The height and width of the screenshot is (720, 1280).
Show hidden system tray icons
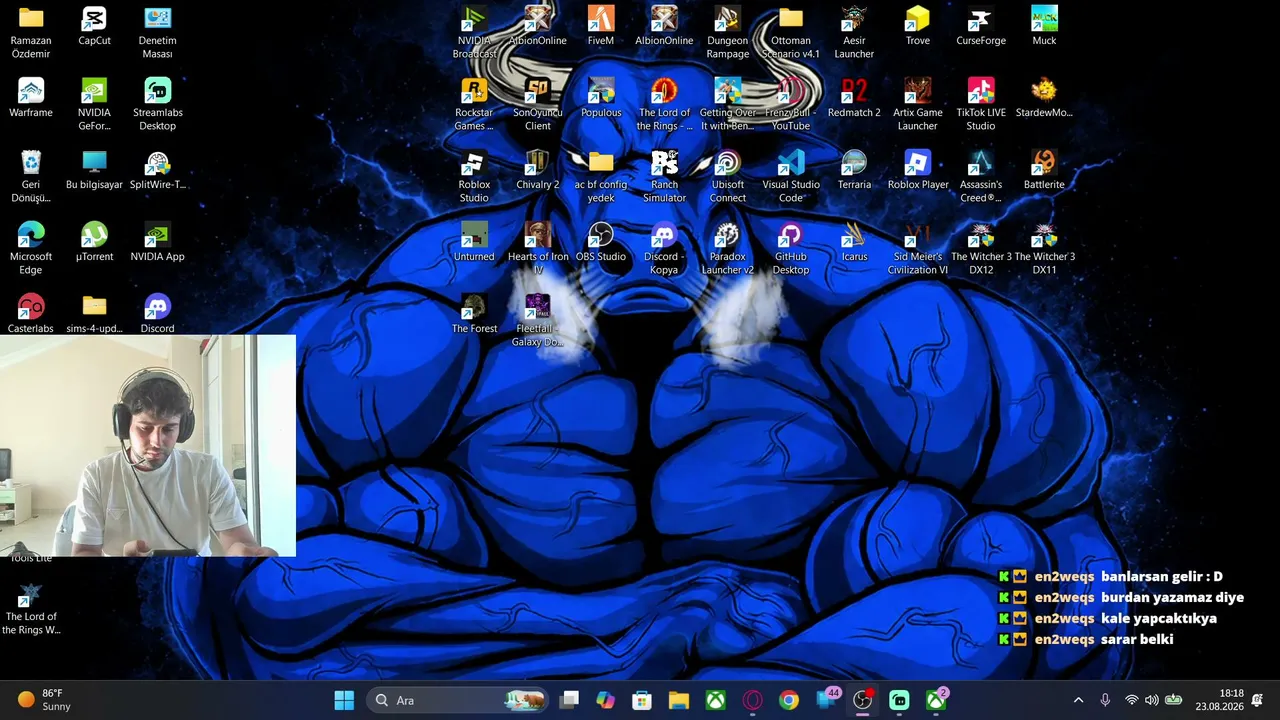click(1078, 700)
